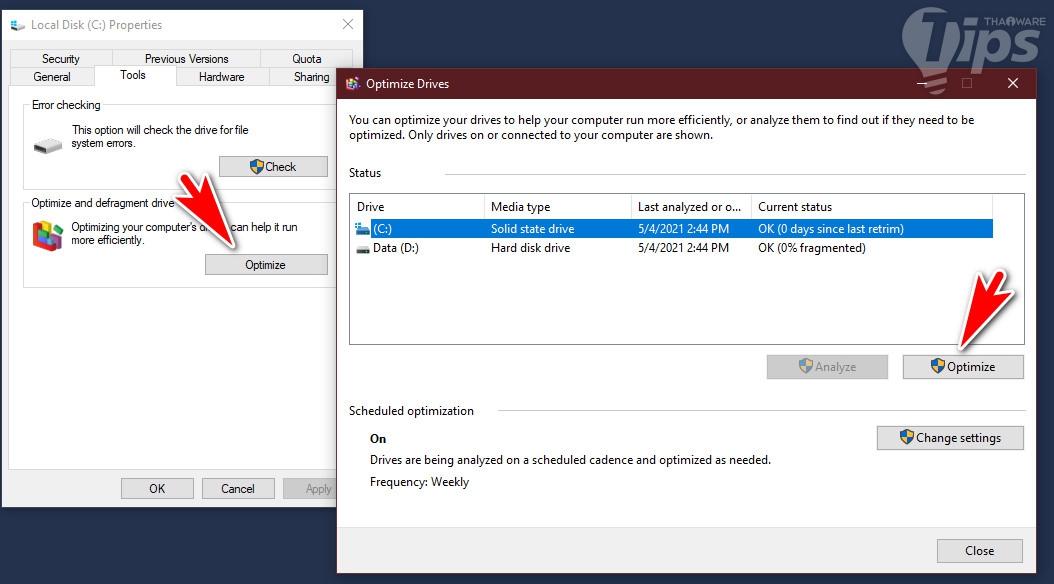Image resolution: width=1054 pixels, height=584 pixels.
Task: Click the Optimize Drives title bar icon
Action: (x=352, y=84)
